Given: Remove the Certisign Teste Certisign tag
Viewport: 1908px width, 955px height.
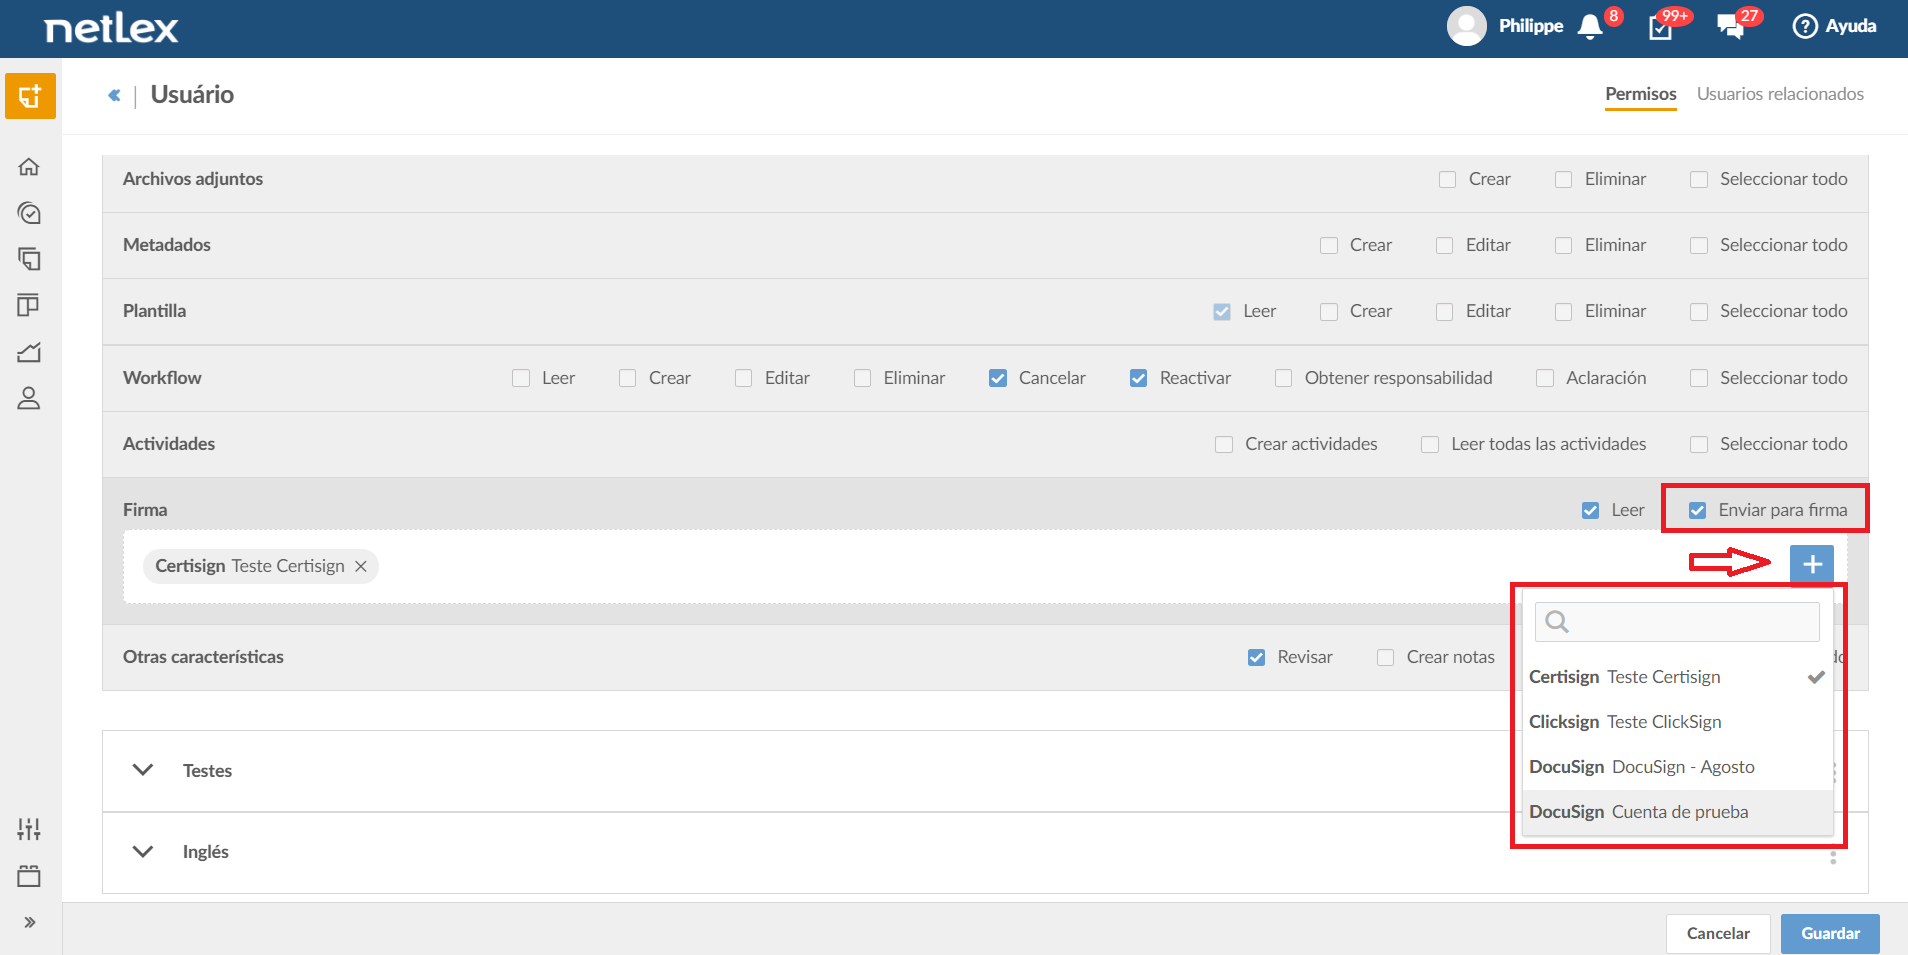Looking at the screenshot, I should 361,566.
